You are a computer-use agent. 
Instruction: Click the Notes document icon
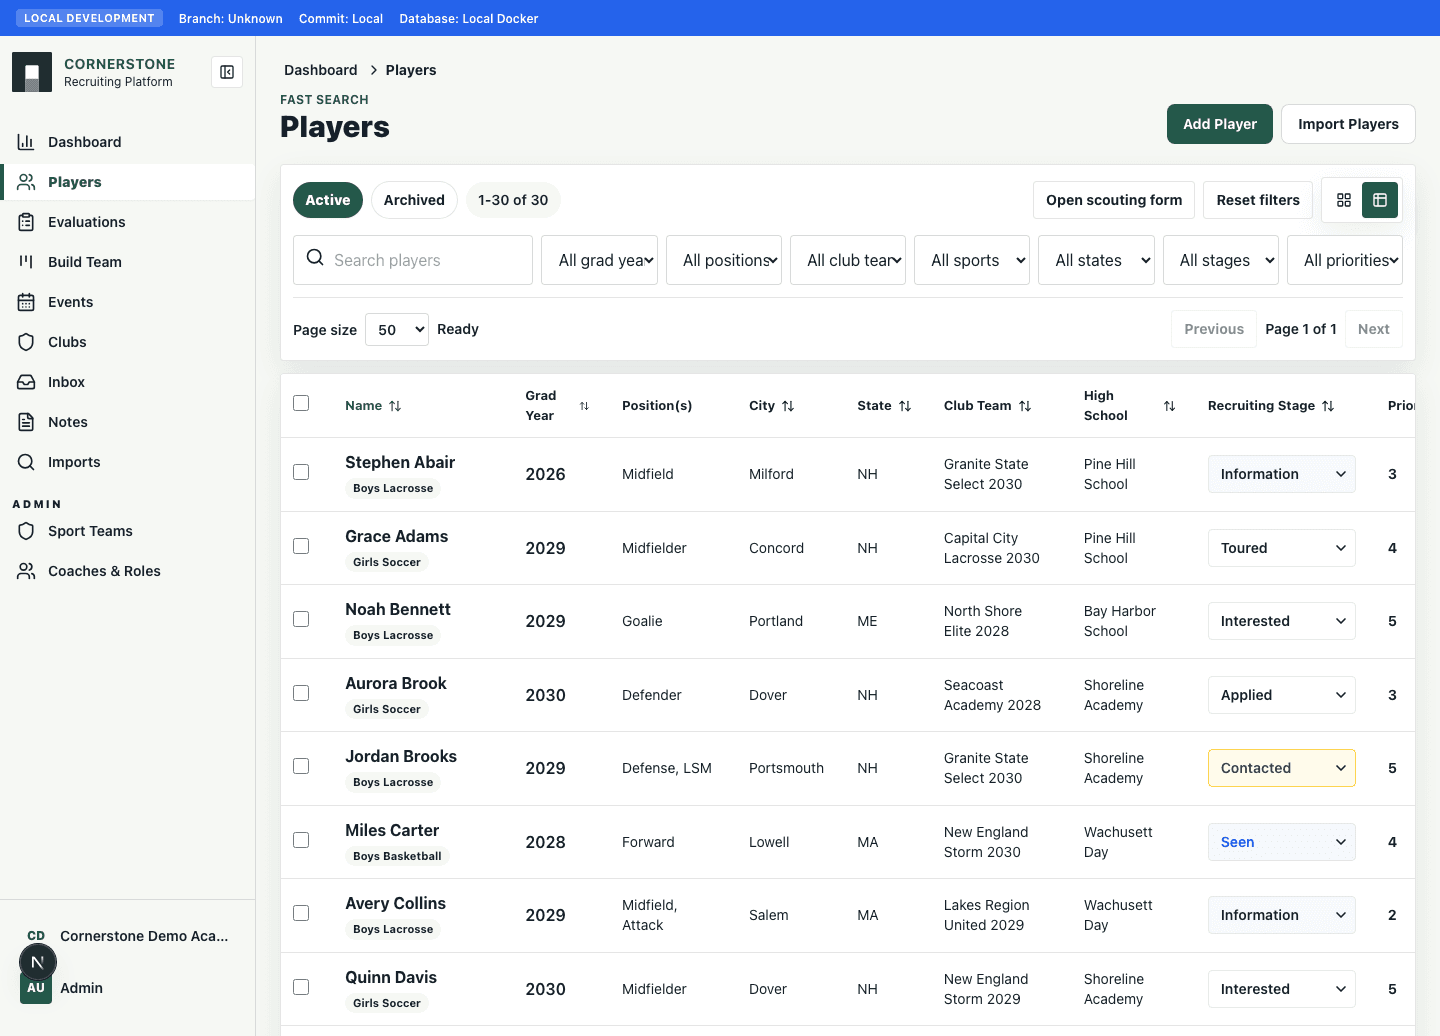pos(26,422)
